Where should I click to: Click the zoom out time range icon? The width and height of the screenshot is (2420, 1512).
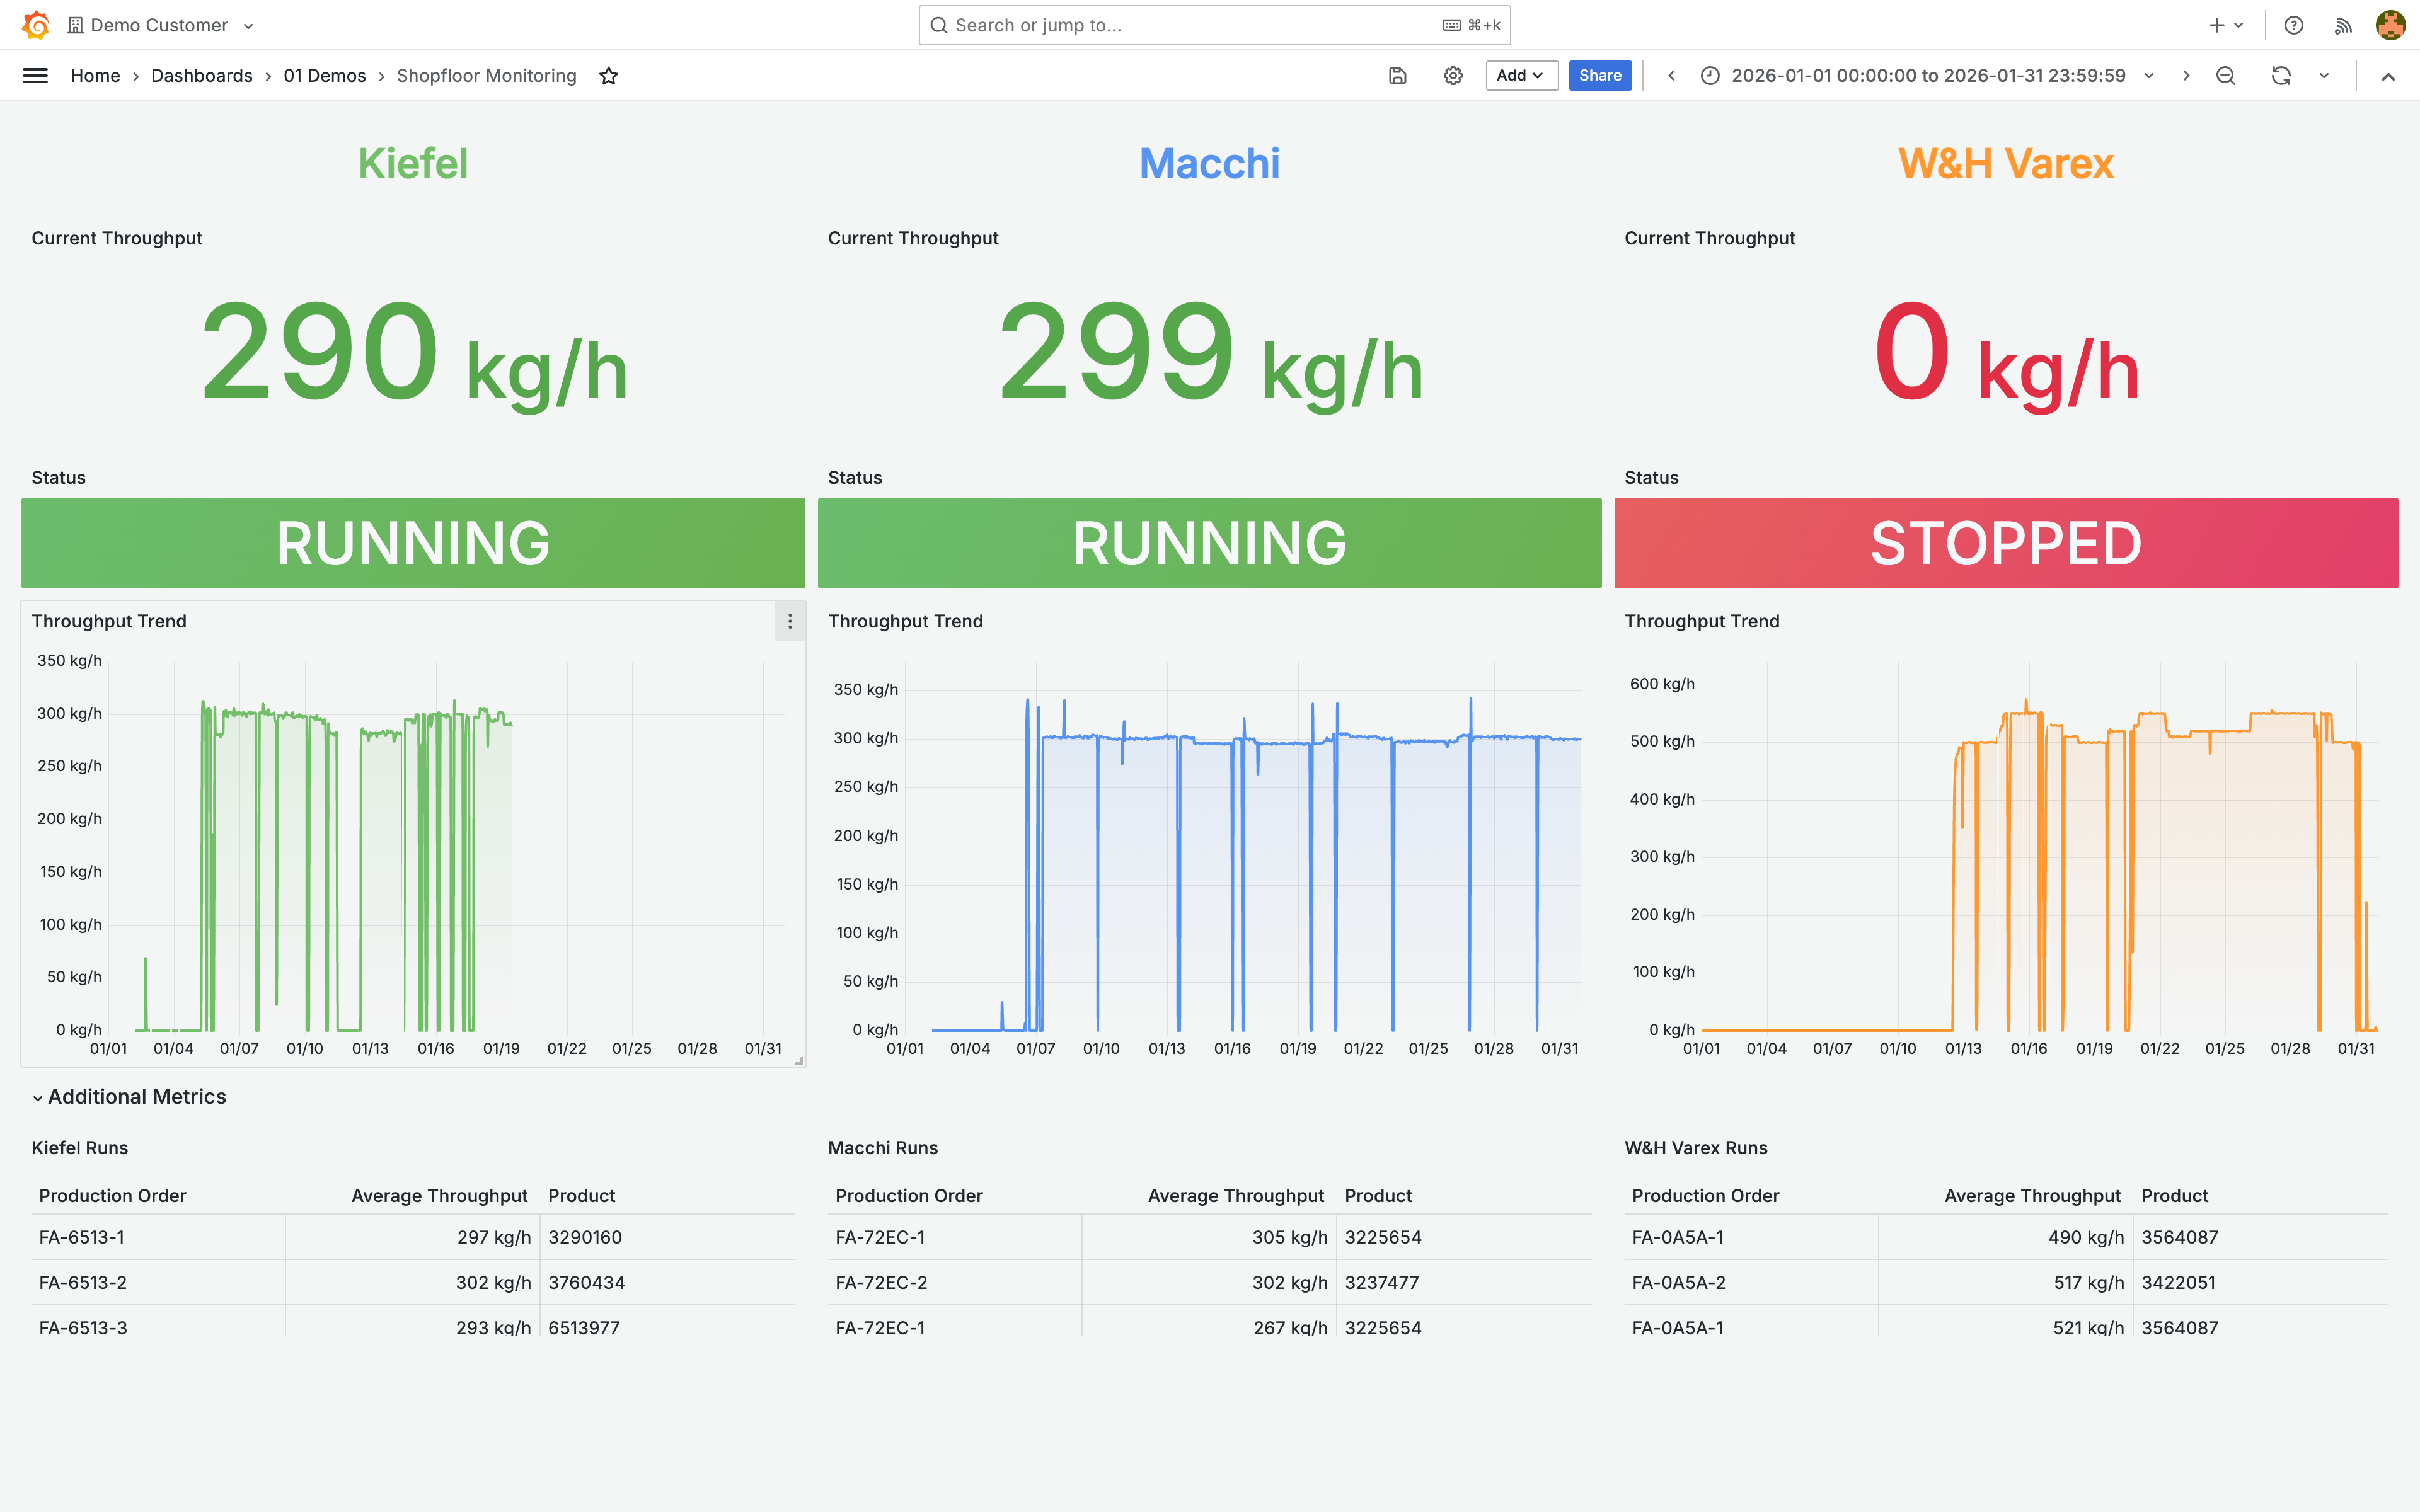click(x=2225, y=76)
